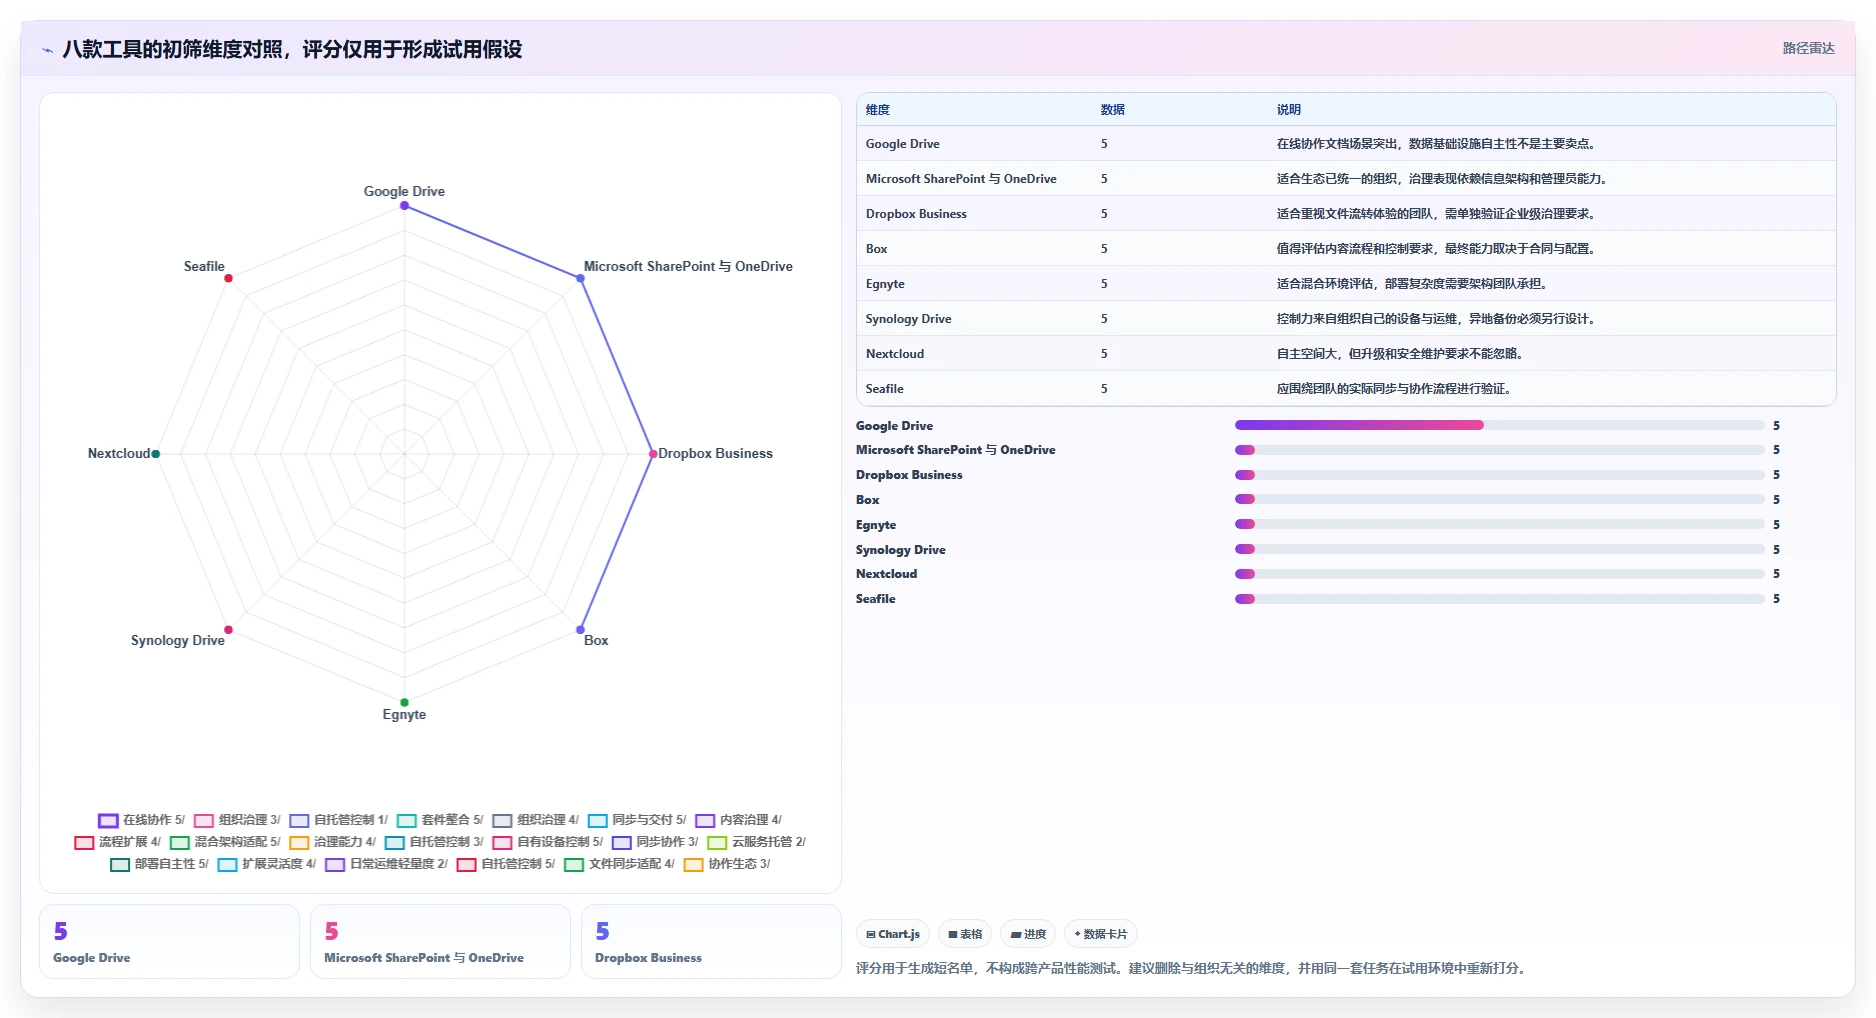Click the Egnyte label in the progress list
Viewport: 1876px width, 1018px height.
click(876, 525)
